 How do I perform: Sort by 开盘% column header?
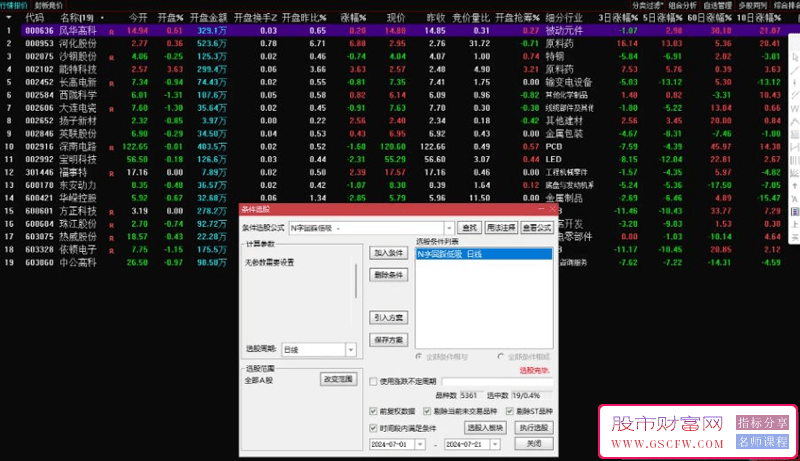pyautogui.click(x=170, y=17)
